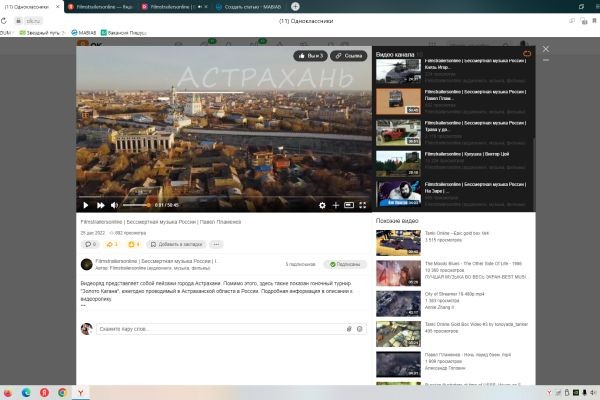Screen dimensions: 600x400
Task: Open Tanki Online Epic gold box video
Action: [x=398, y=243]
